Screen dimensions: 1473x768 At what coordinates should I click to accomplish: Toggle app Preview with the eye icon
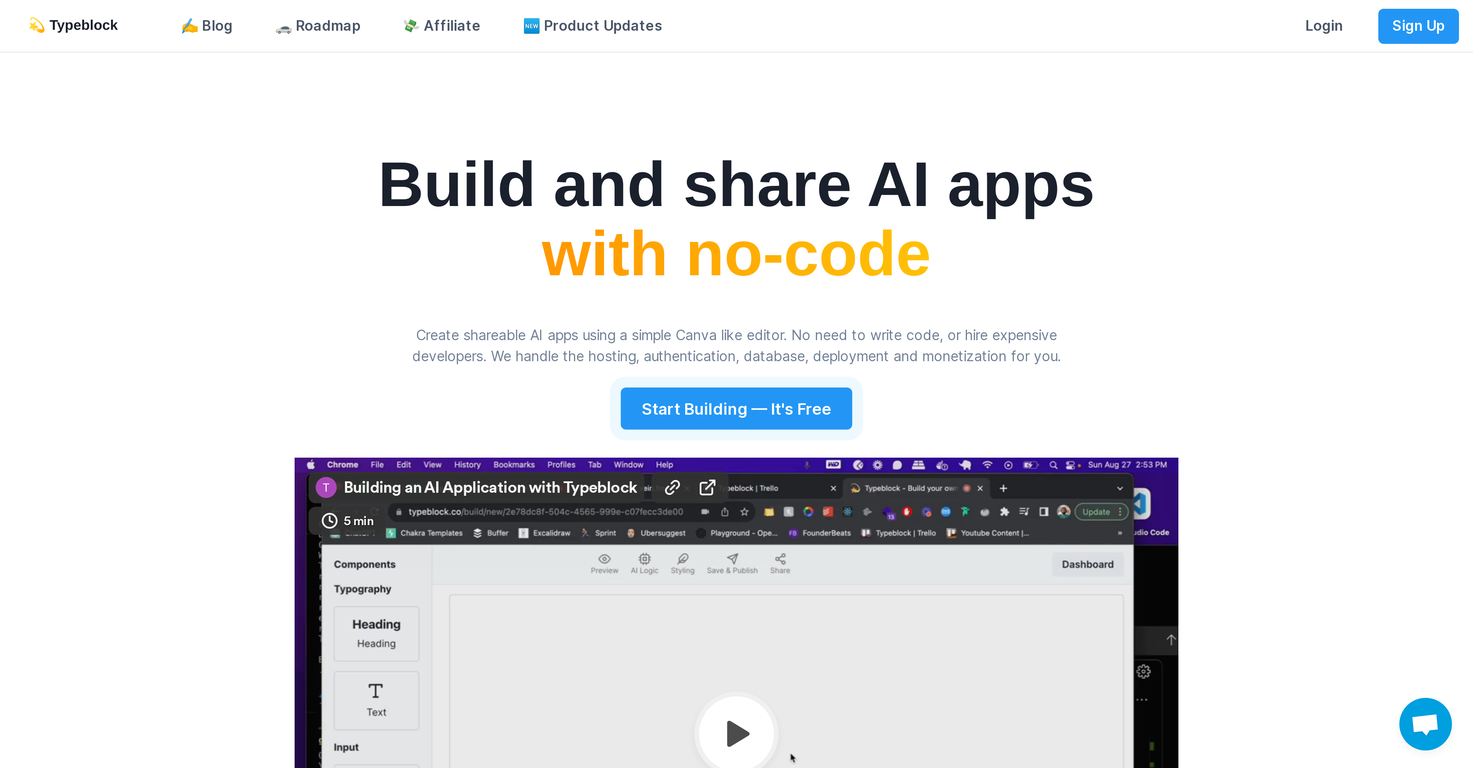(x=605, y=563)
